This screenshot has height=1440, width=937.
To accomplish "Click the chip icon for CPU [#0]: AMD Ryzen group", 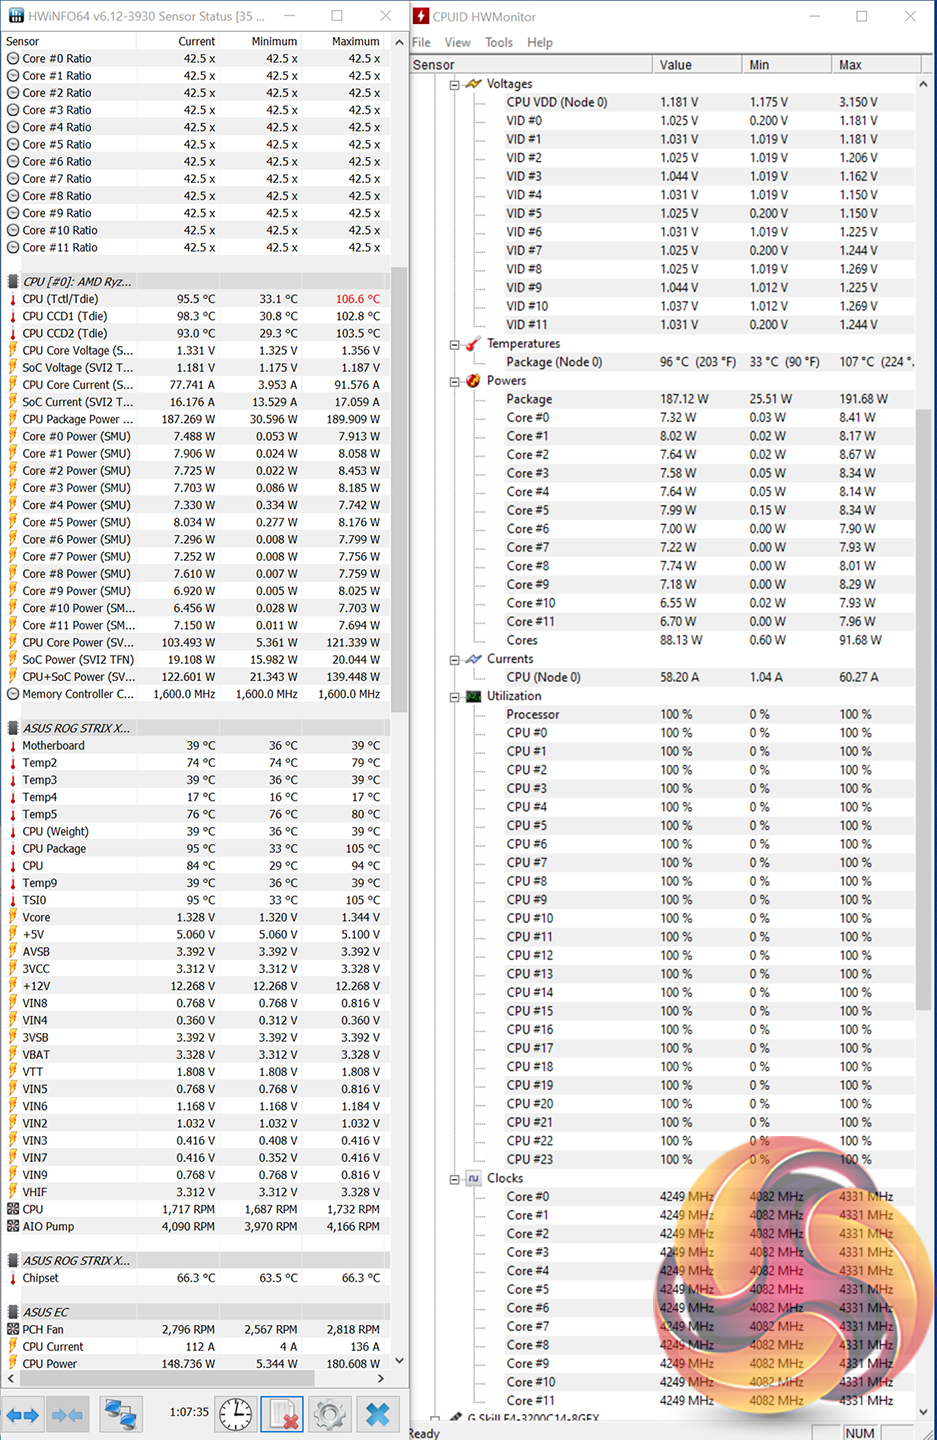I will (x=13, y=282).
